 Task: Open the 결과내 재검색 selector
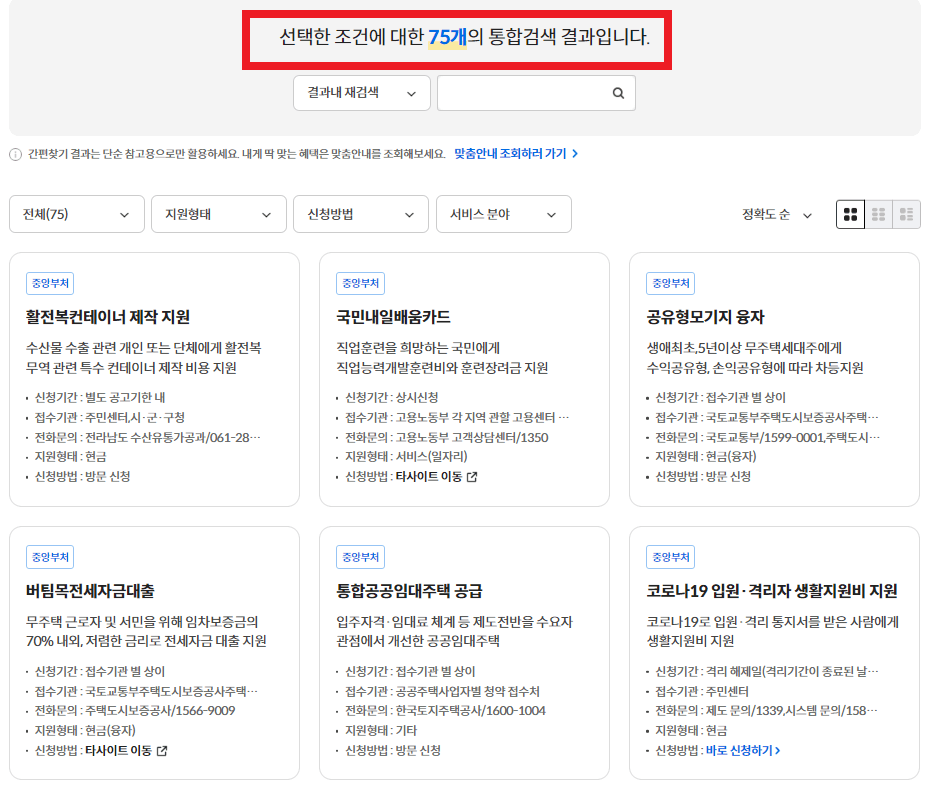point(362,92)
